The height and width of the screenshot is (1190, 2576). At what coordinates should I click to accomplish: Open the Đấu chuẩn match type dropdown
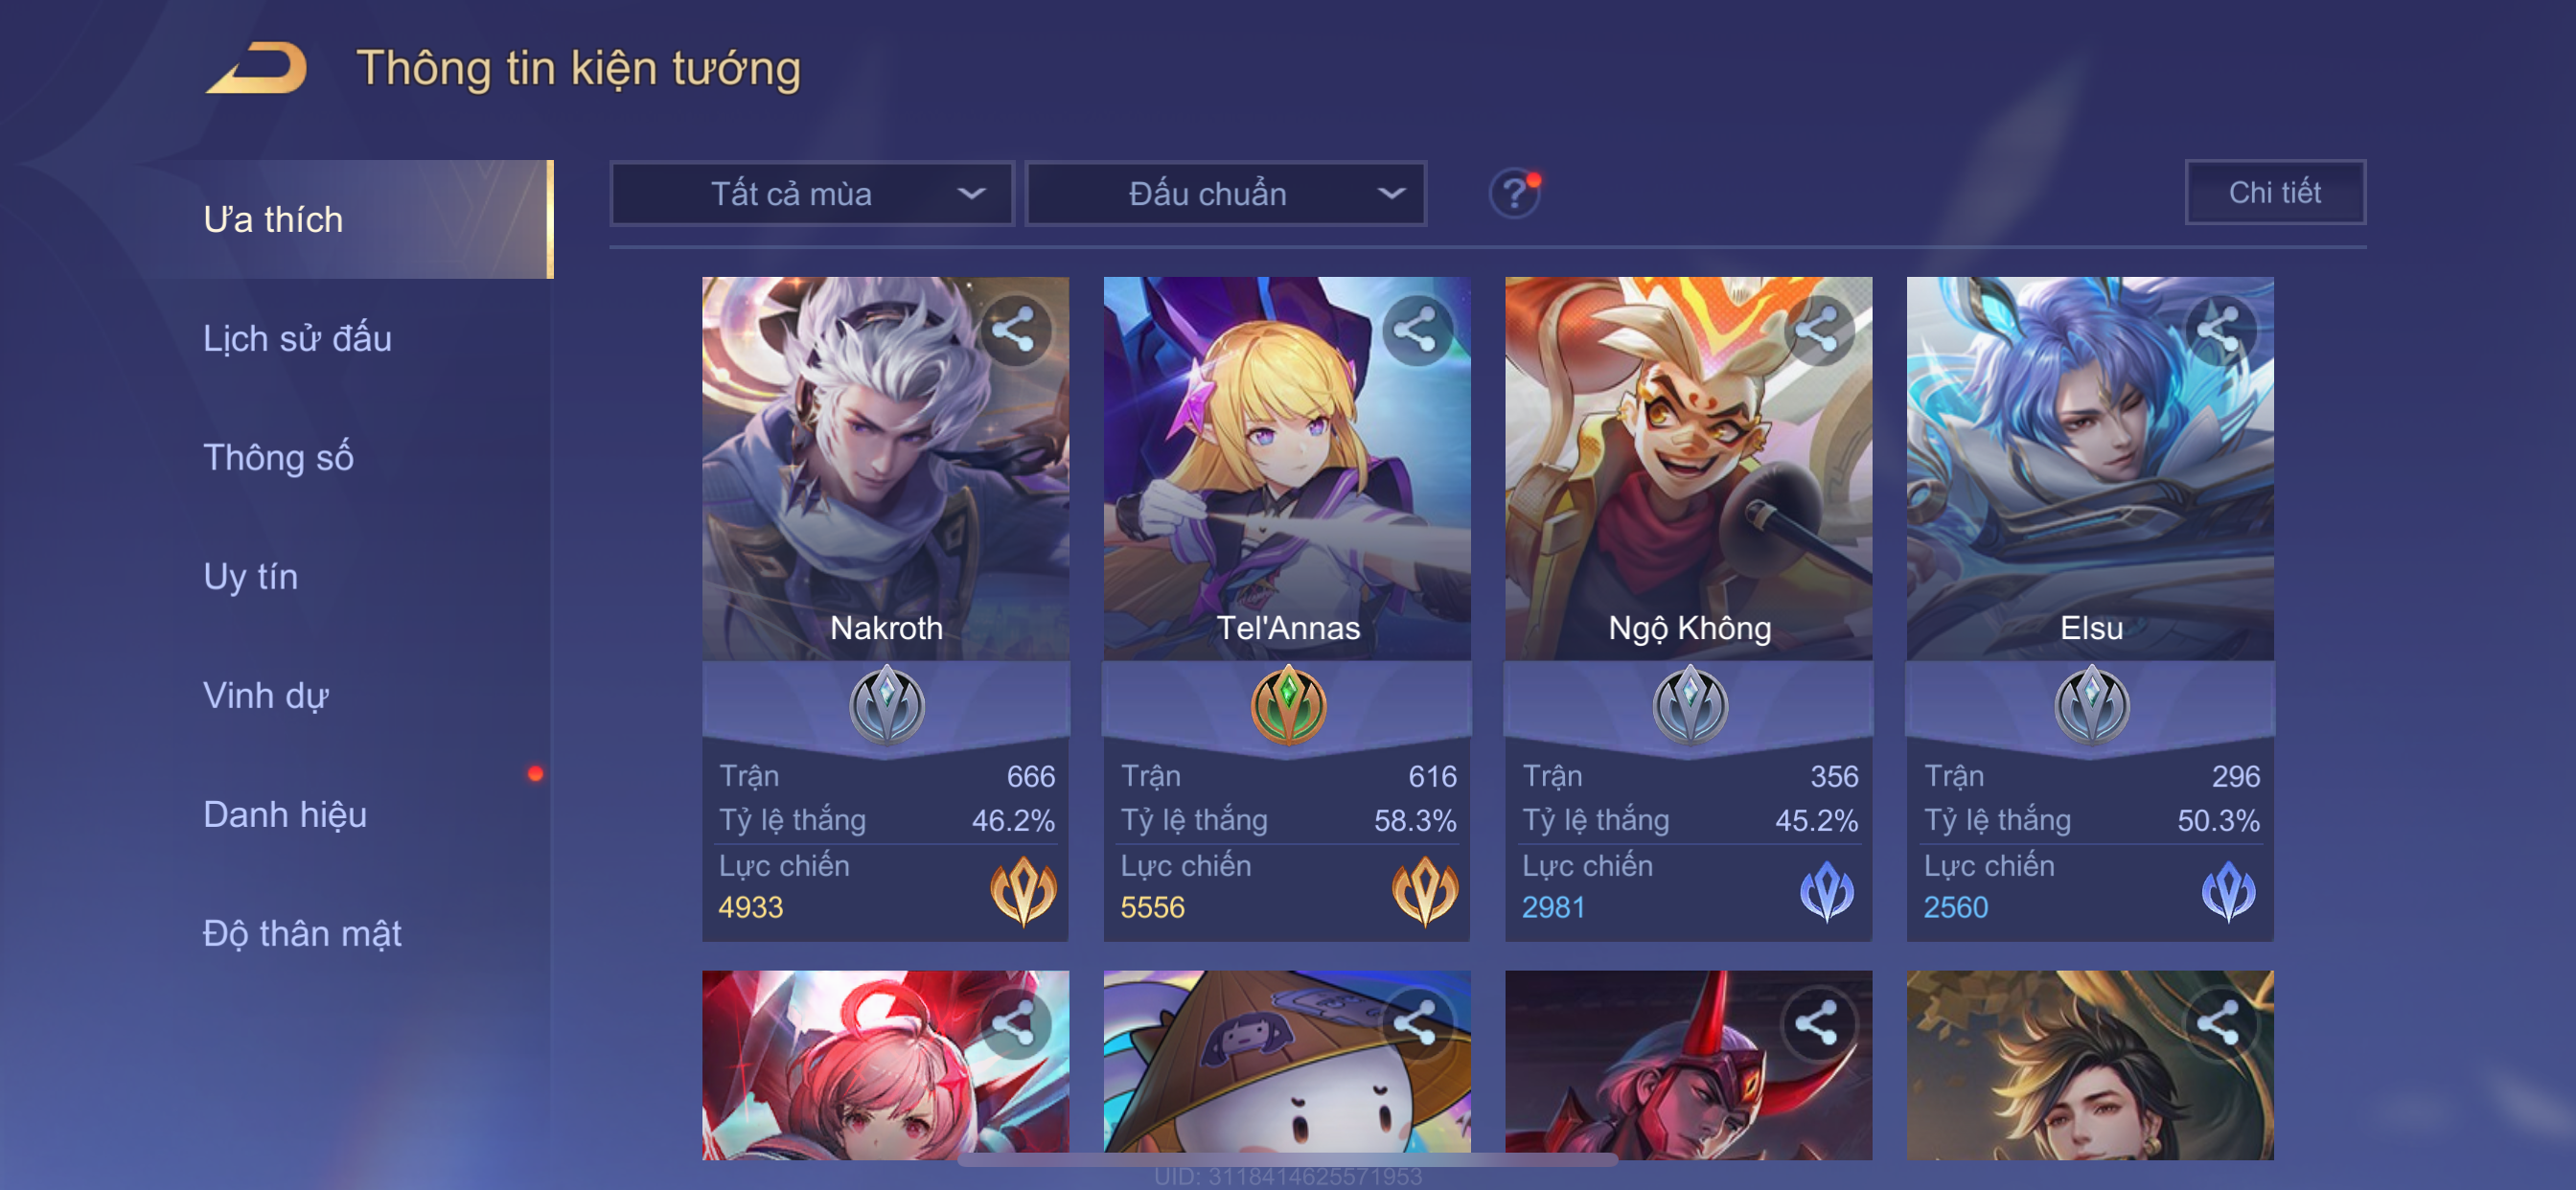[x=1226, y=193]
